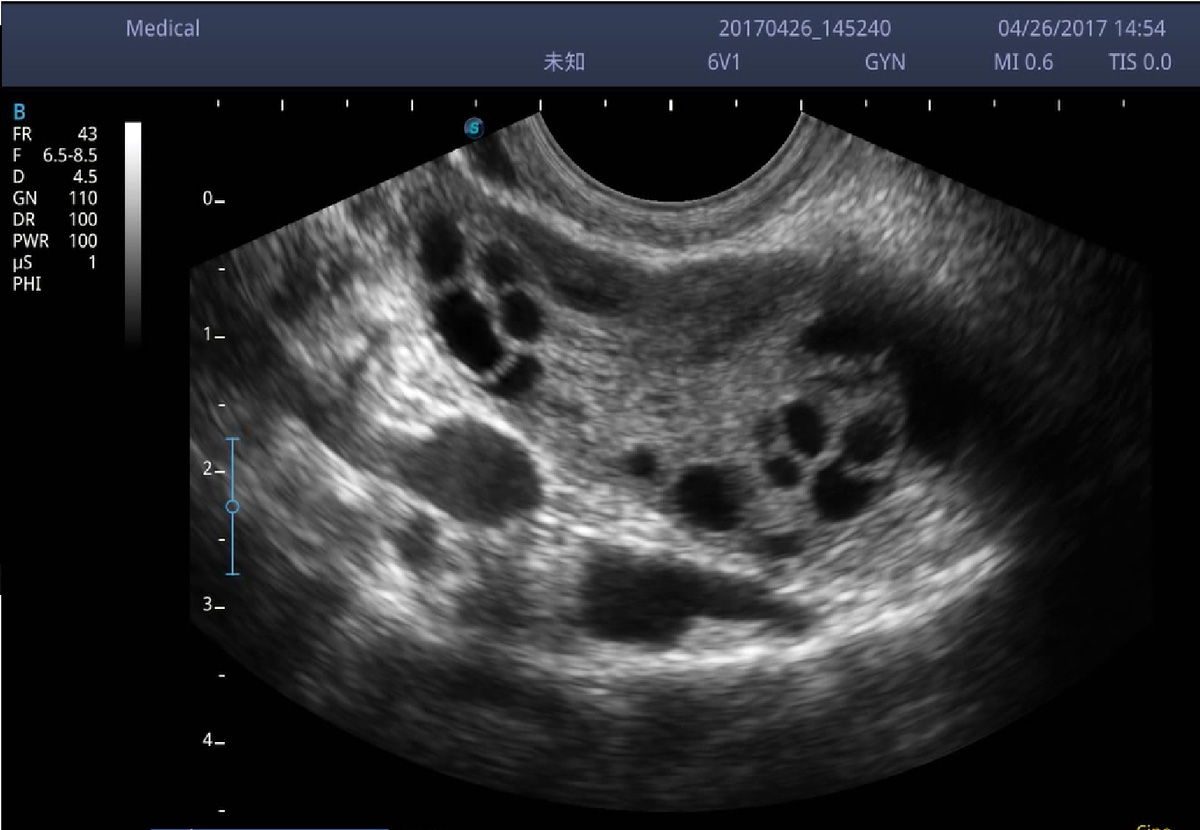Click the blue focal zone circle marker
This screenshot has height=830, width=1200.
232,507
